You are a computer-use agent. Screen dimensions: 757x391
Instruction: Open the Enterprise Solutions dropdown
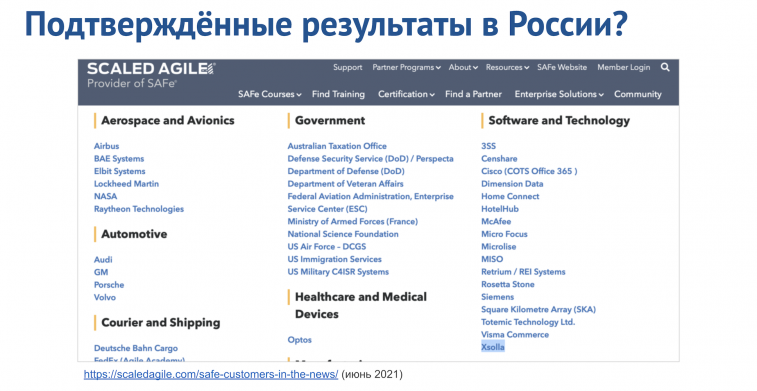(559, 94)
